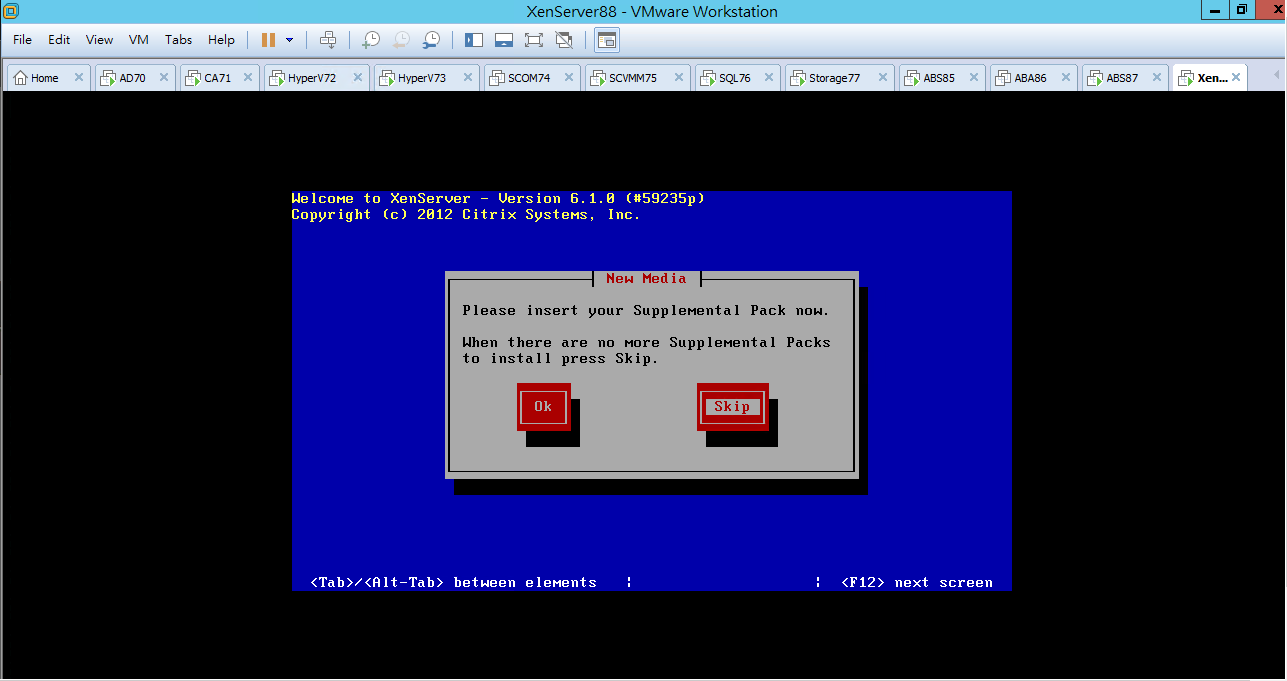
Task: Switch to the SCOM74 tab
Action: point(531,78)
